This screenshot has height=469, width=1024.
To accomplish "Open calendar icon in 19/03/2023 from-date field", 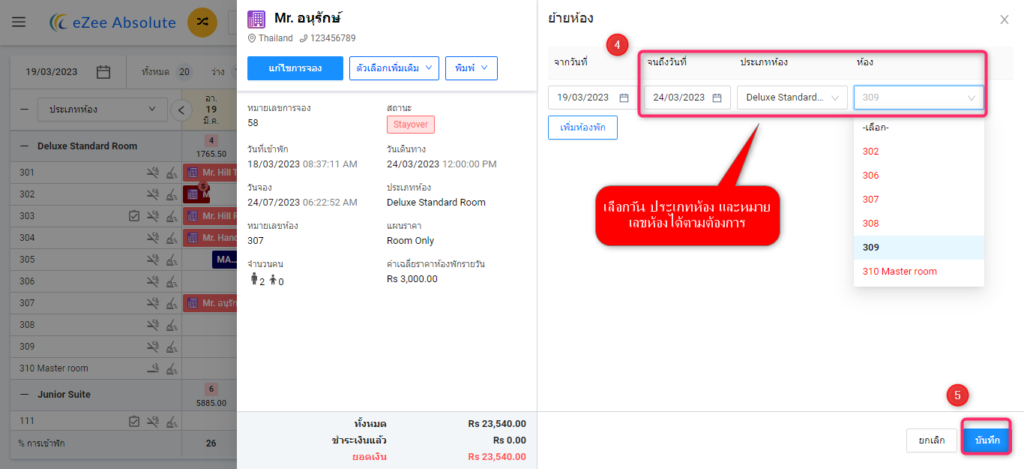I will 624,98.
